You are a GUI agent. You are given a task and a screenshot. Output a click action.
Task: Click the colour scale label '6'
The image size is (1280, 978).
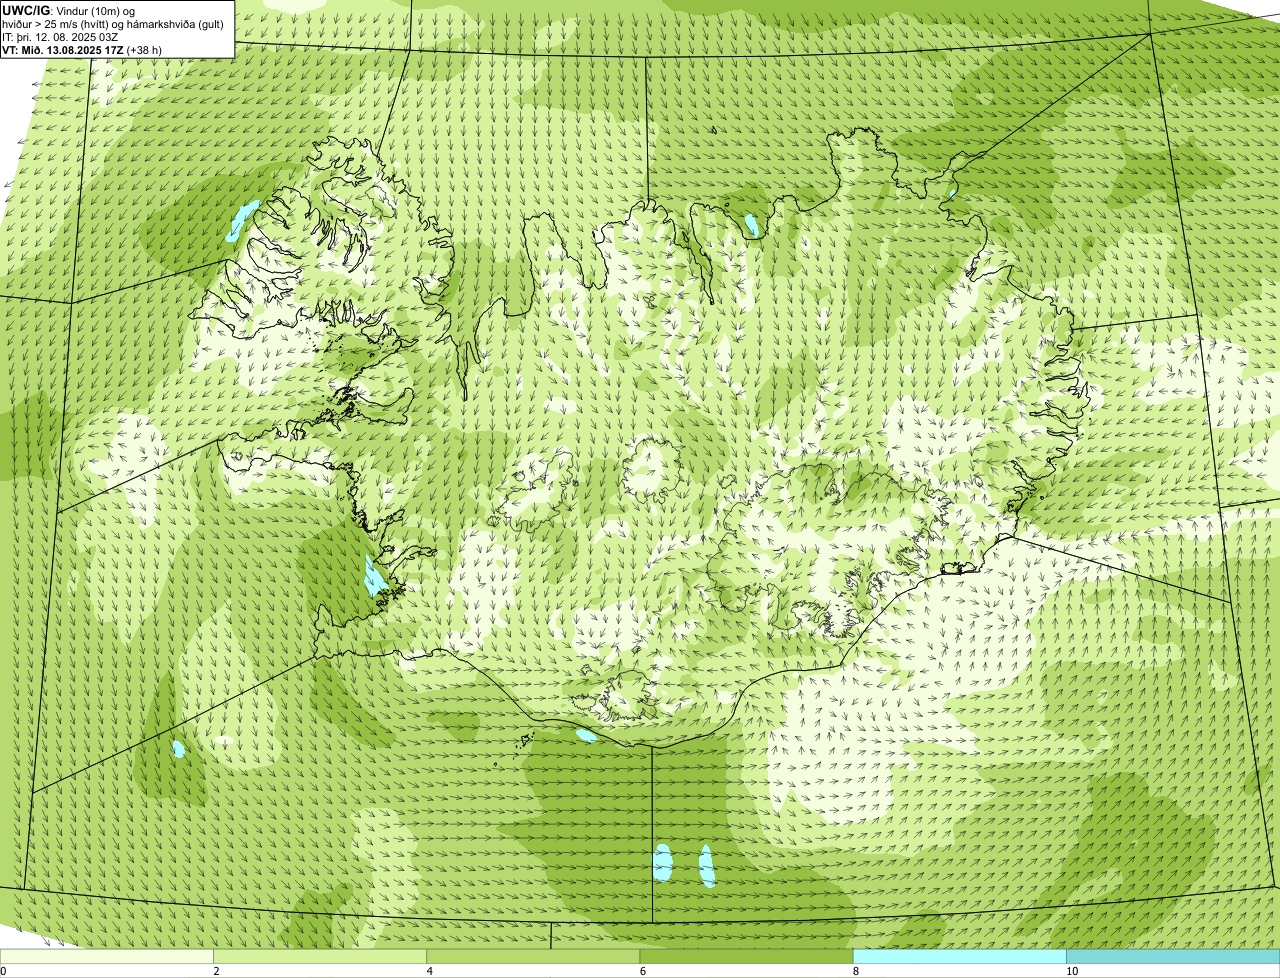coord(642,971)
